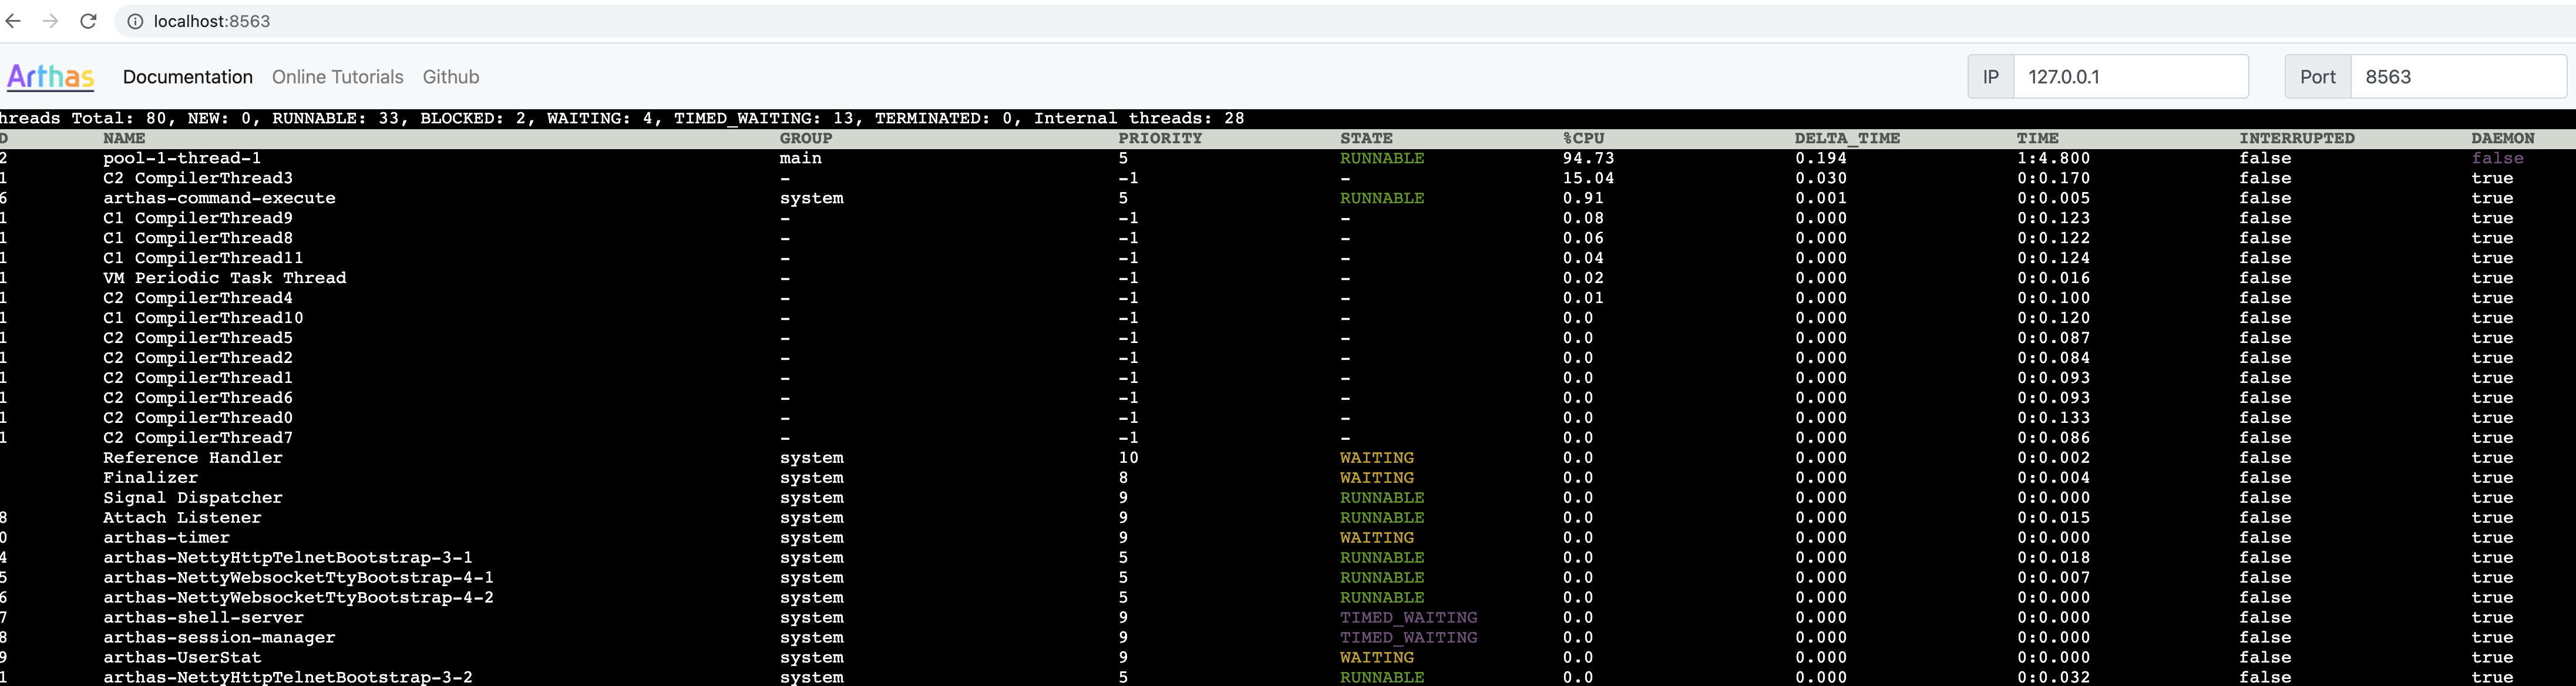
Task: Click the 15.04 CPU value
Action: [1588, 178]
